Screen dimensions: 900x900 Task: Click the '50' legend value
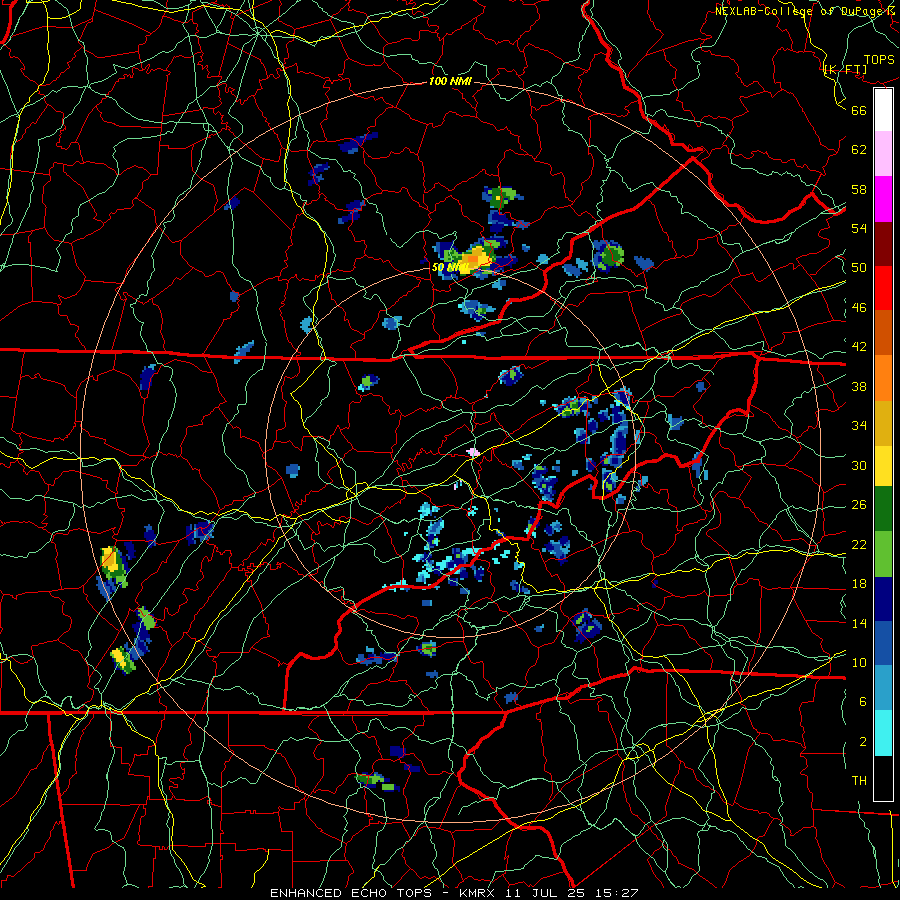[x=859, y=267]
